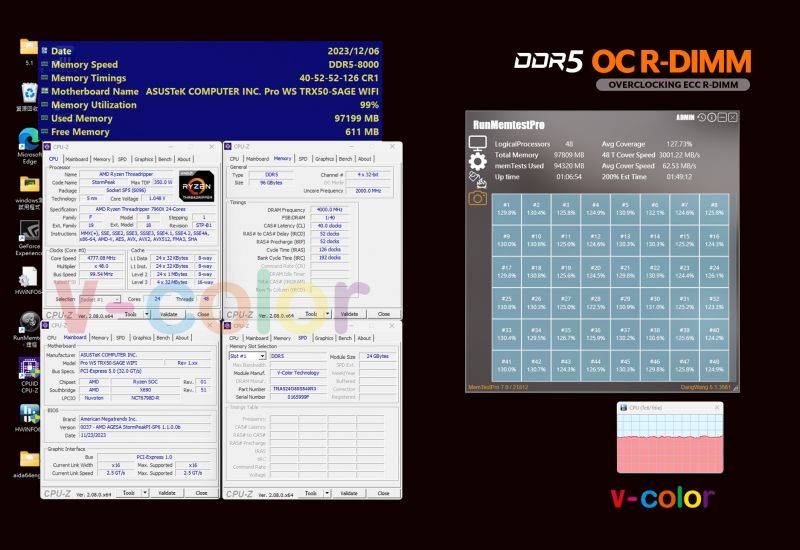Screen dimensions: 800x550
Task: Switch to SPD tab in Memory CPU-Z window
Action: (x=303, y=158)
